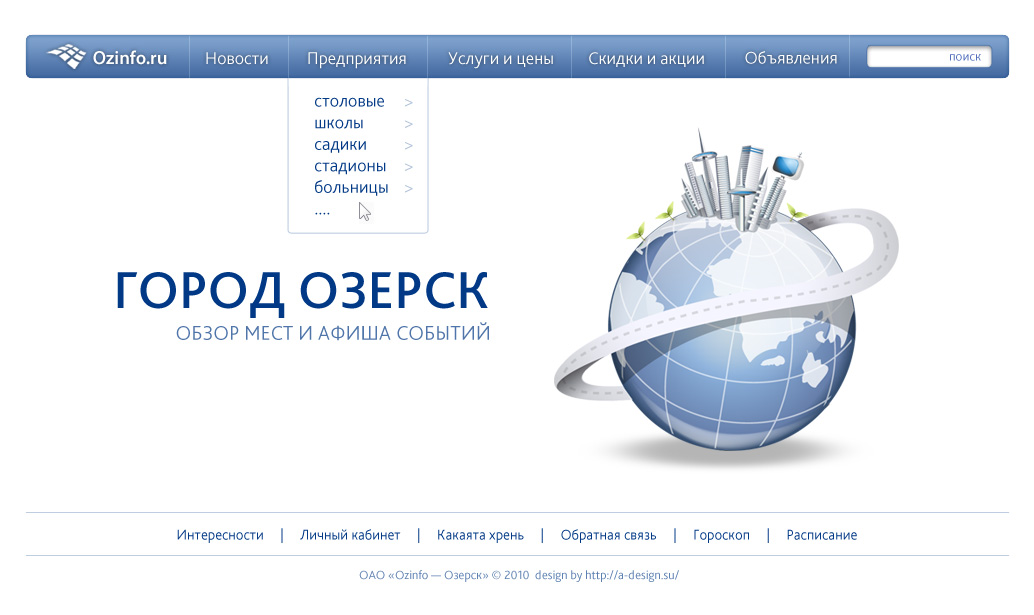Open the Ozinfo.ru home text link
This screenshot has width=1034, height=615.
point(130,58)
